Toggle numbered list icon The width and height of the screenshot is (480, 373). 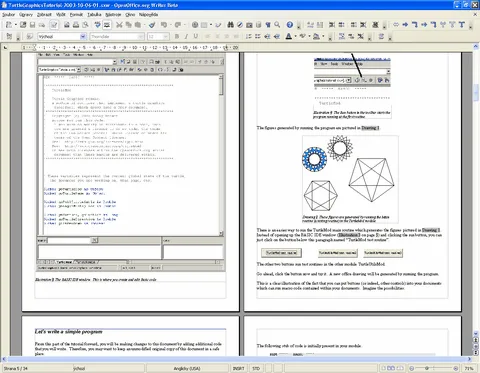pos(248,36)
